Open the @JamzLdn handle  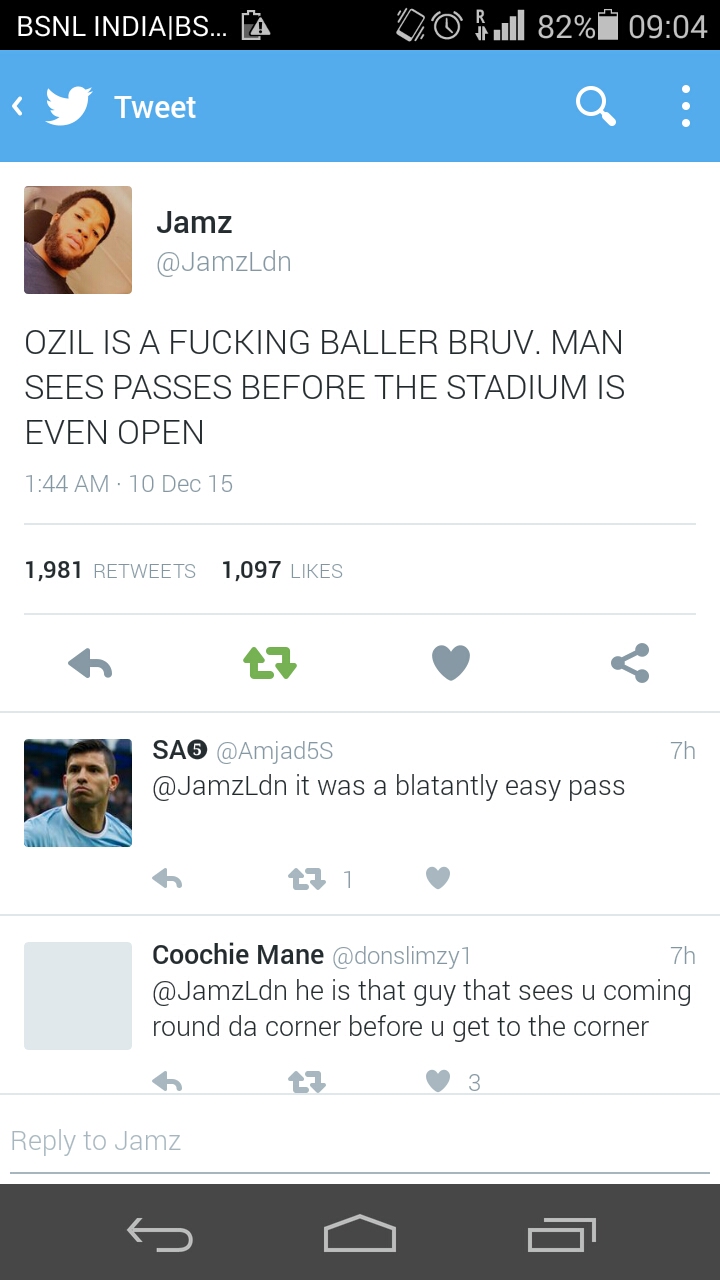coord(224,262)
